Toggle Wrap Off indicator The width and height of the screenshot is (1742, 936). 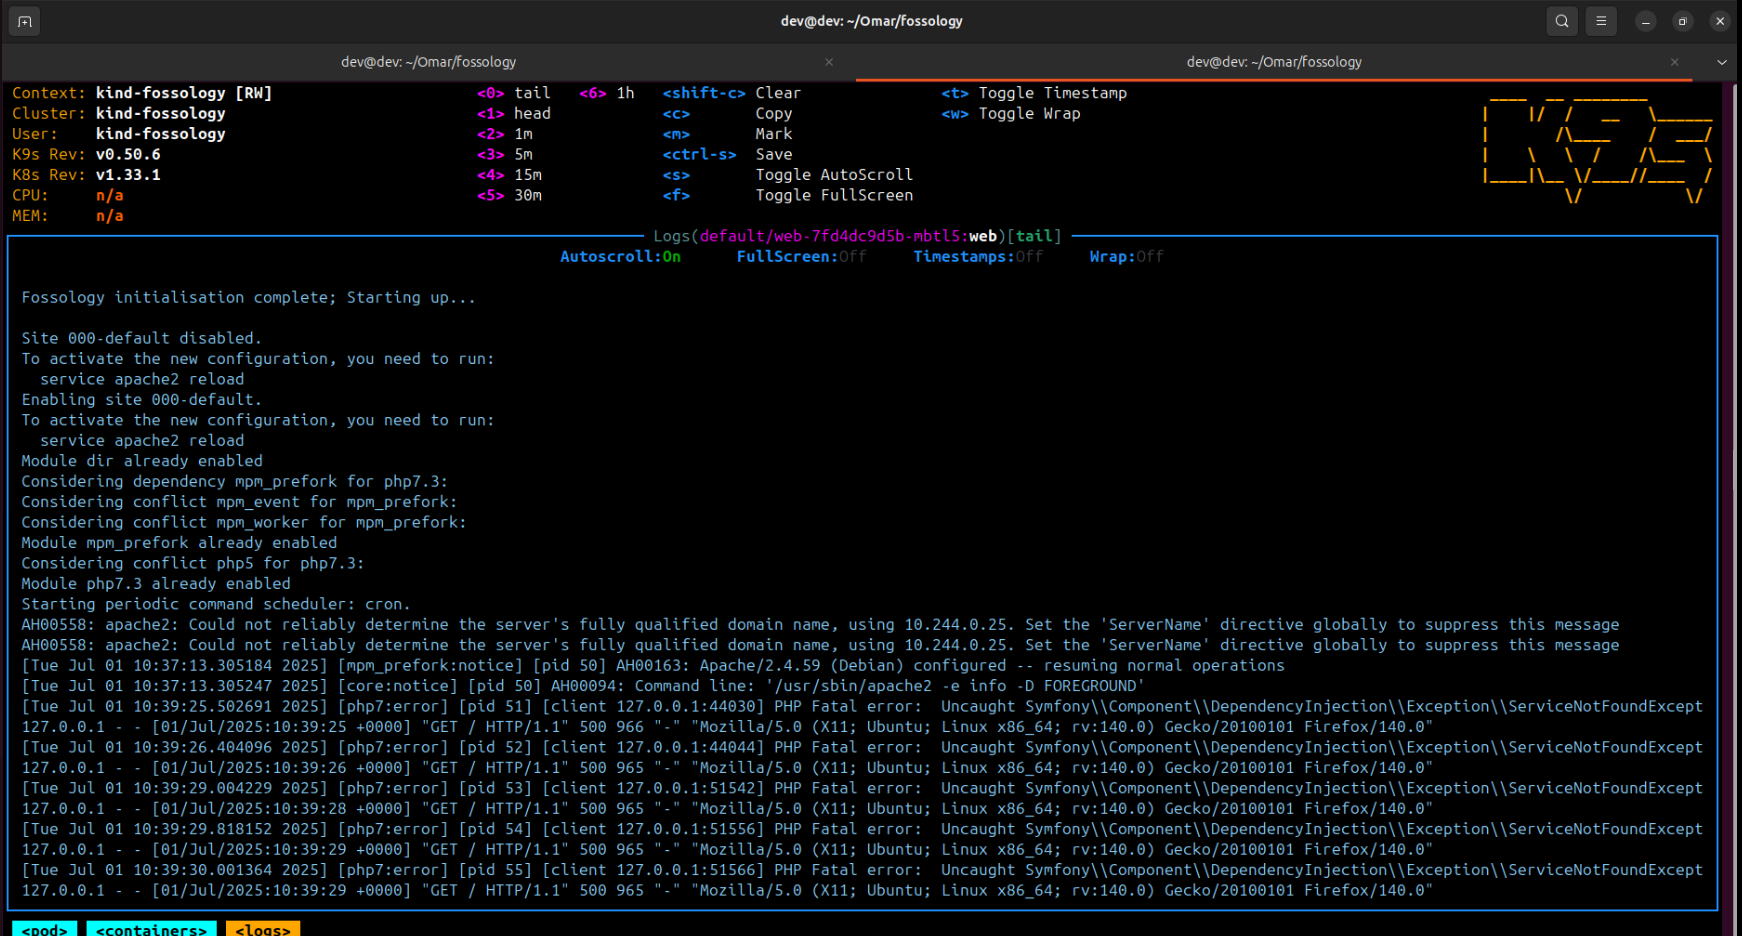click(x=1126, y=257)
